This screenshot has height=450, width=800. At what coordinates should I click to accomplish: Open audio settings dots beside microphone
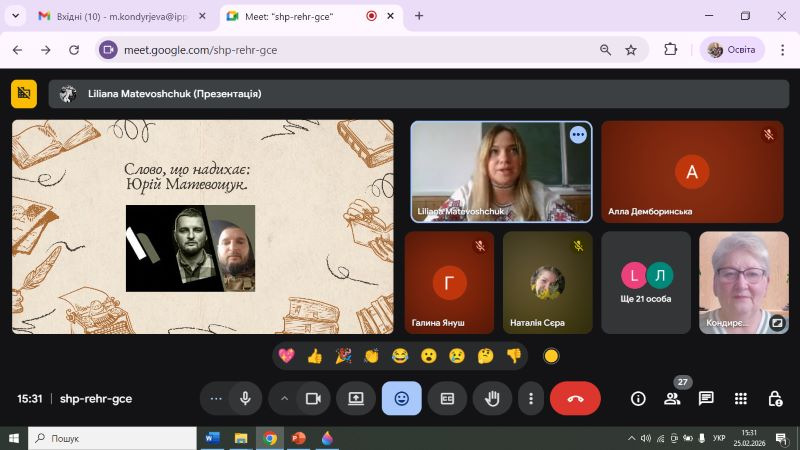tap(215, 398)
